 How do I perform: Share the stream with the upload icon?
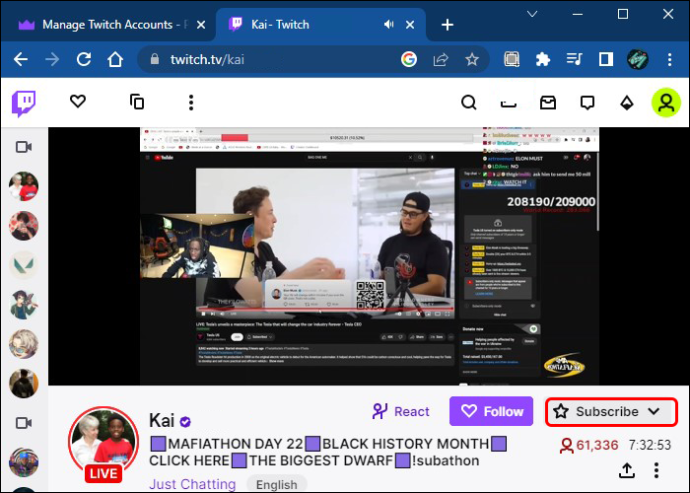[627, 470]
